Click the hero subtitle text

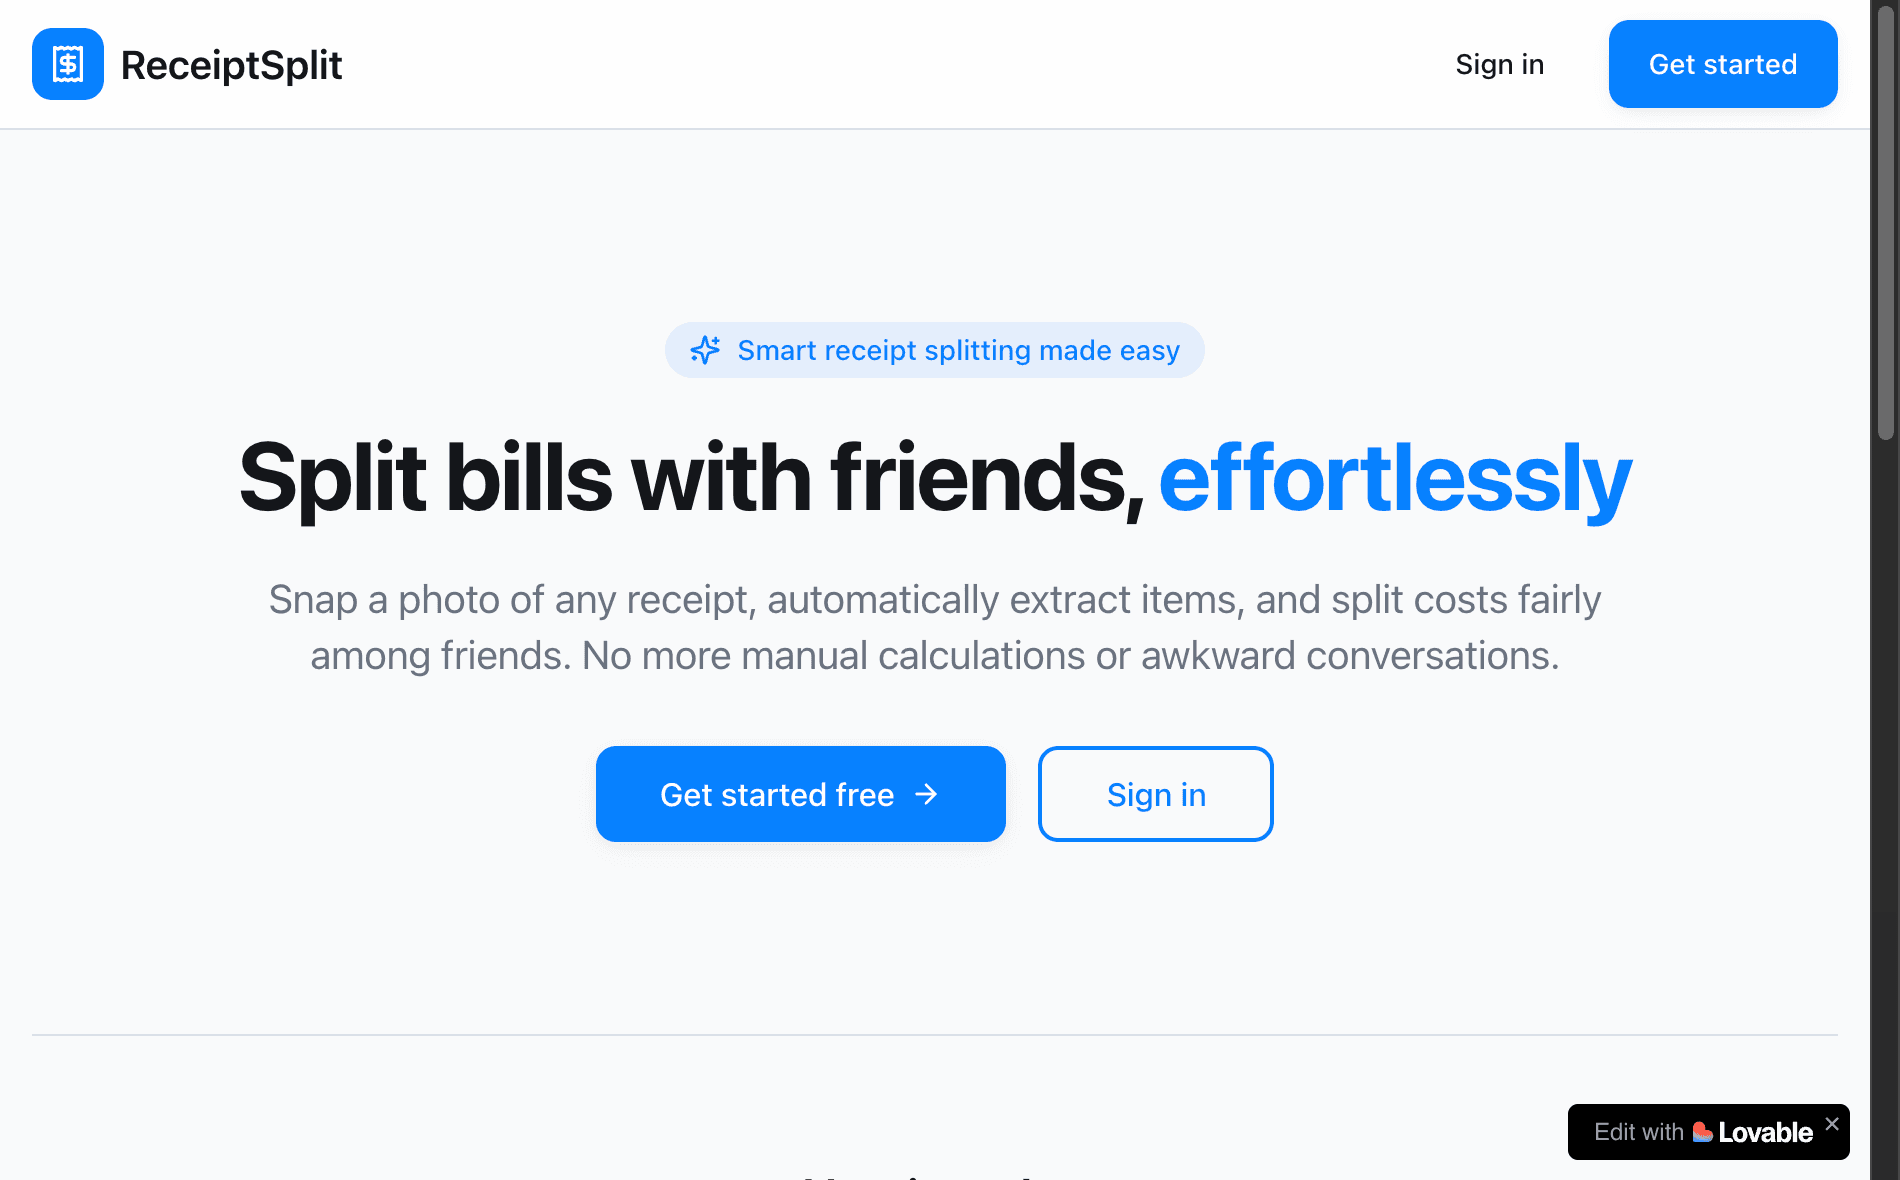[934, 627]
